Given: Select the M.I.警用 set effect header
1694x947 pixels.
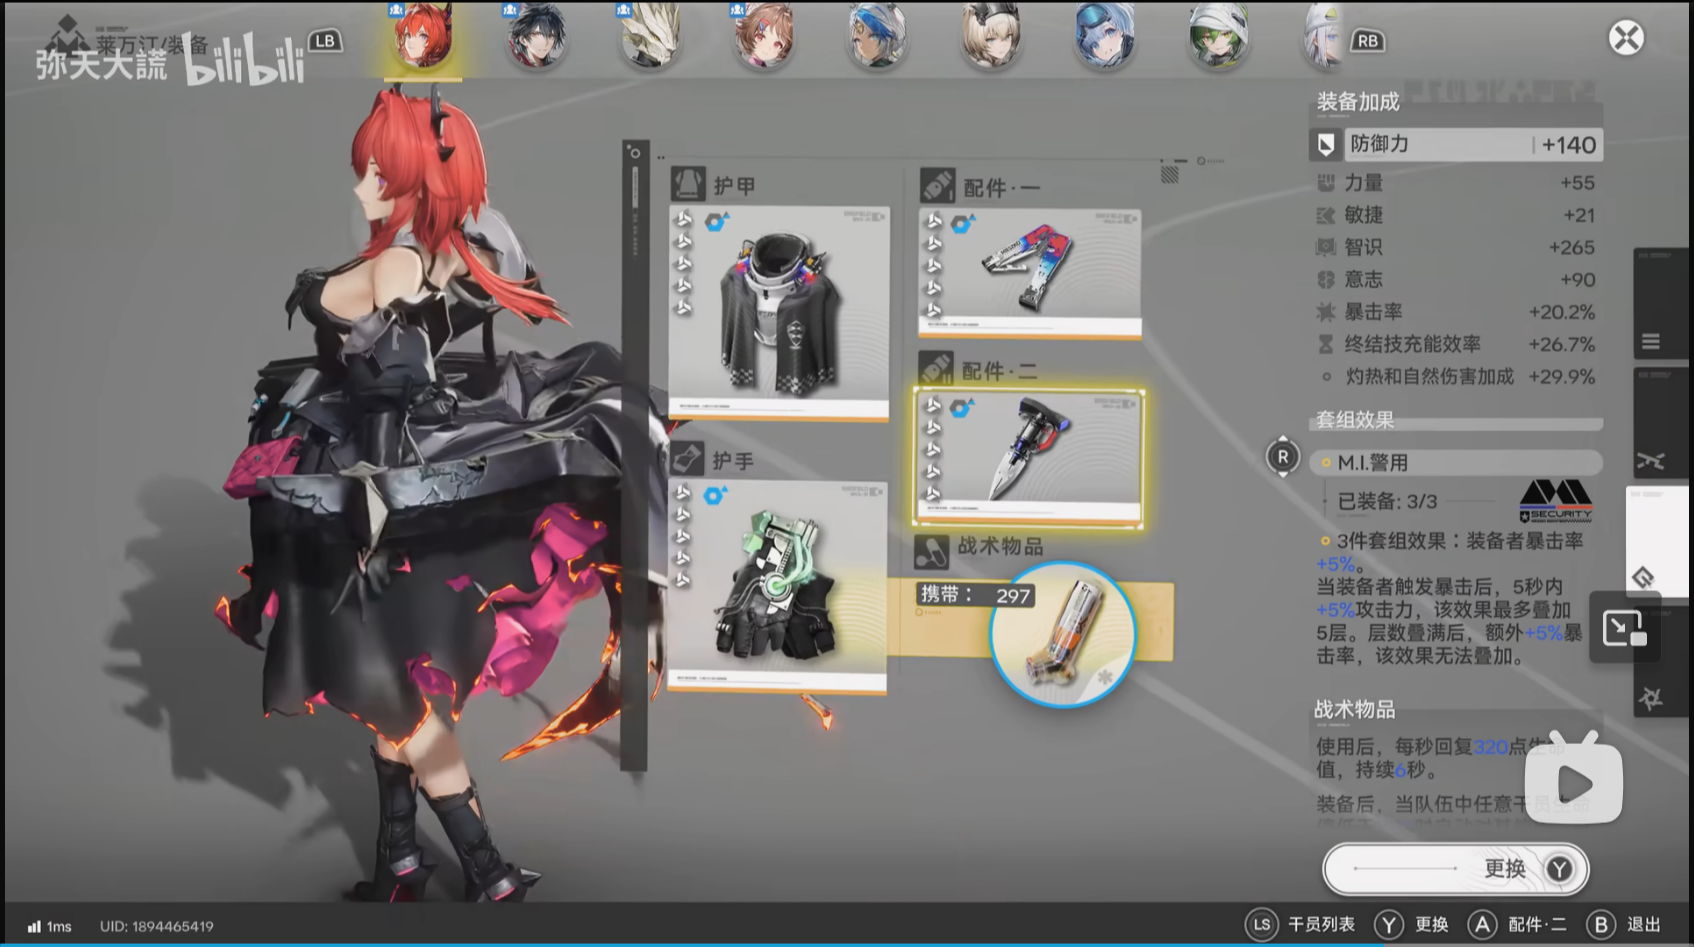Looking at the screenshot, I should click(x=1456, y=462).
